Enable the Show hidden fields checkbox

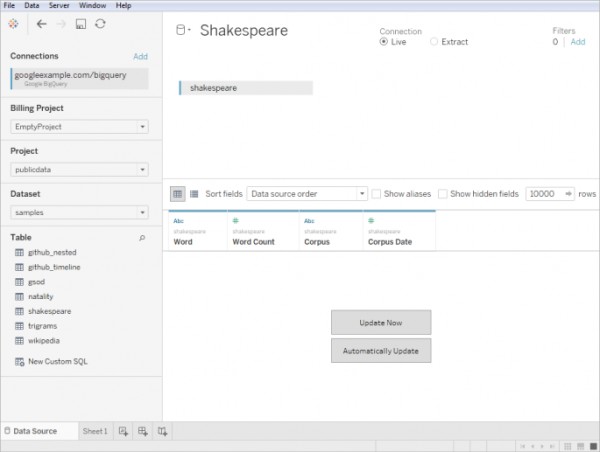[443, 194]
